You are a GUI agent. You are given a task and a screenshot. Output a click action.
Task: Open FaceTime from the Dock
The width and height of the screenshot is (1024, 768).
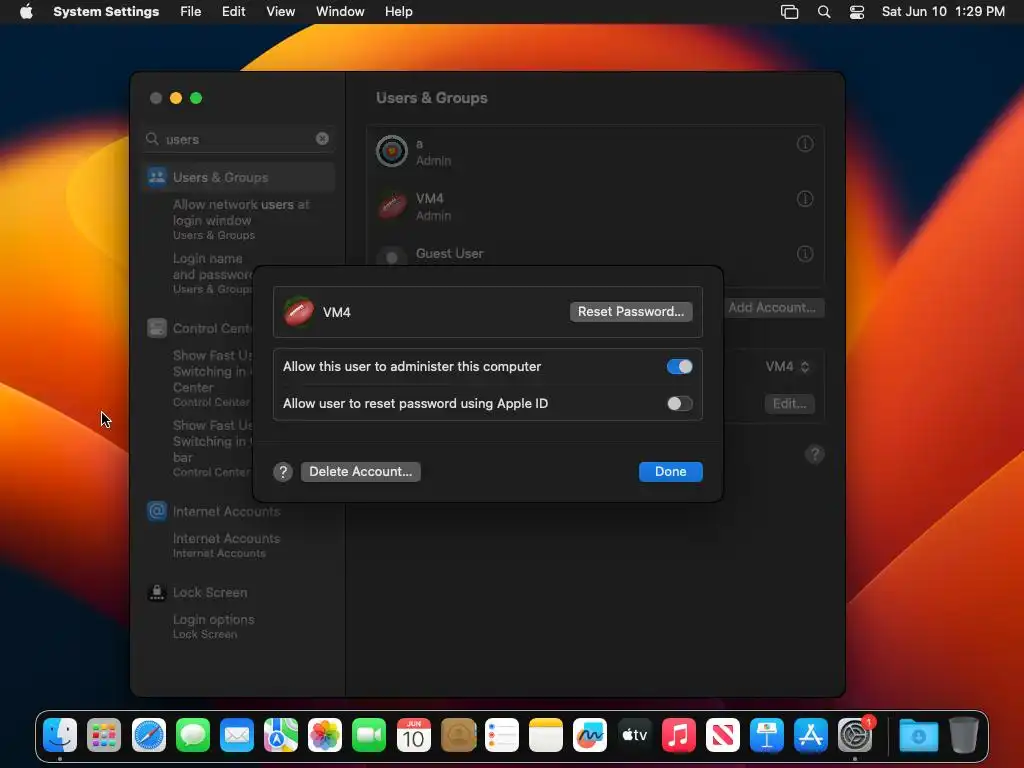point(369,735)
